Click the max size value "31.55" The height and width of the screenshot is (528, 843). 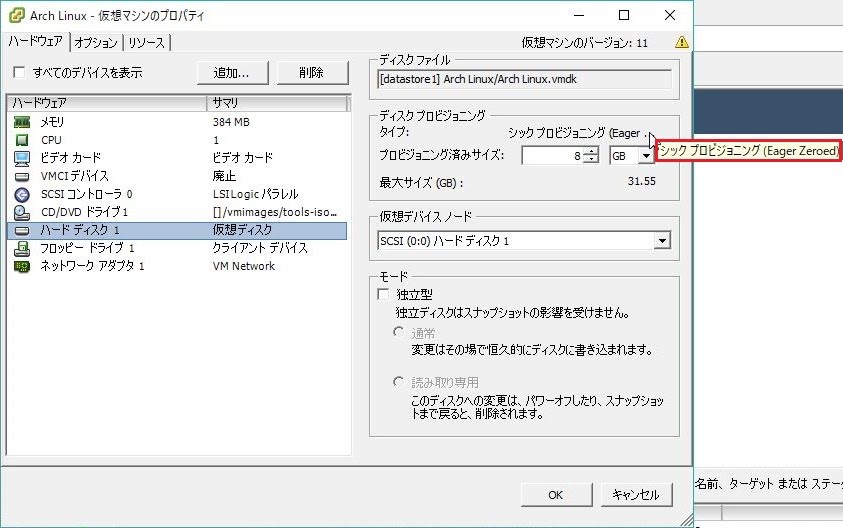641,181
